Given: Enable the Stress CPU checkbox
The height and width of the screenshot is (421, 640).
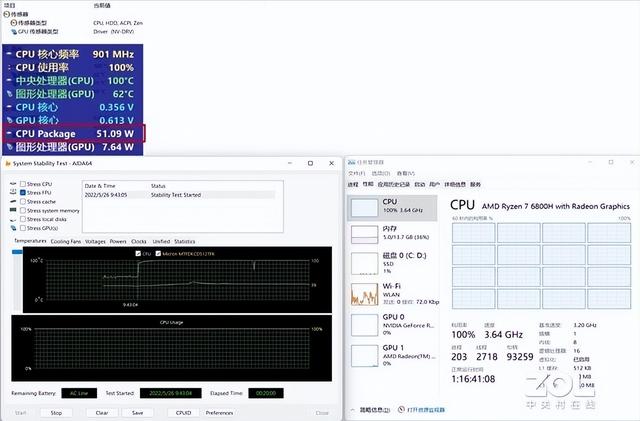Looking at the screenshot, I should click(x=24, y=184).
